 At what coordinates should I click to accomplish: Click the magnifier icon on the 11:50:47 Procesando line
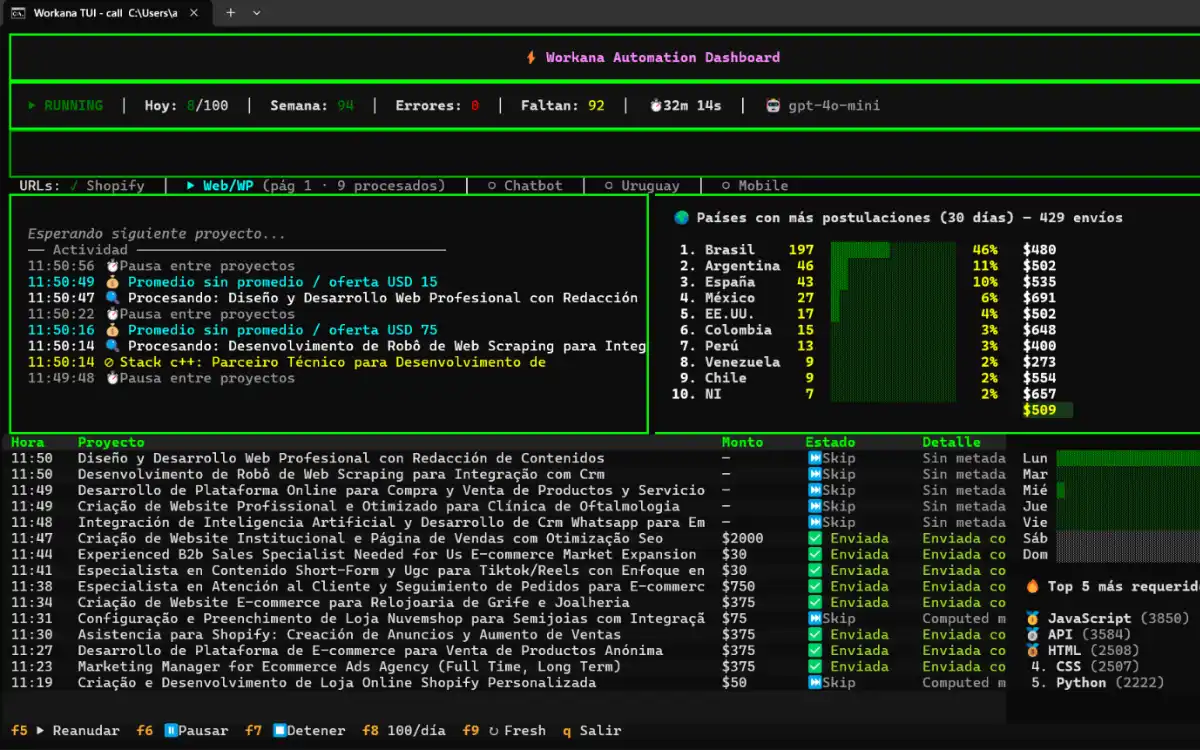pyautogui.click(x=112, y=298)
